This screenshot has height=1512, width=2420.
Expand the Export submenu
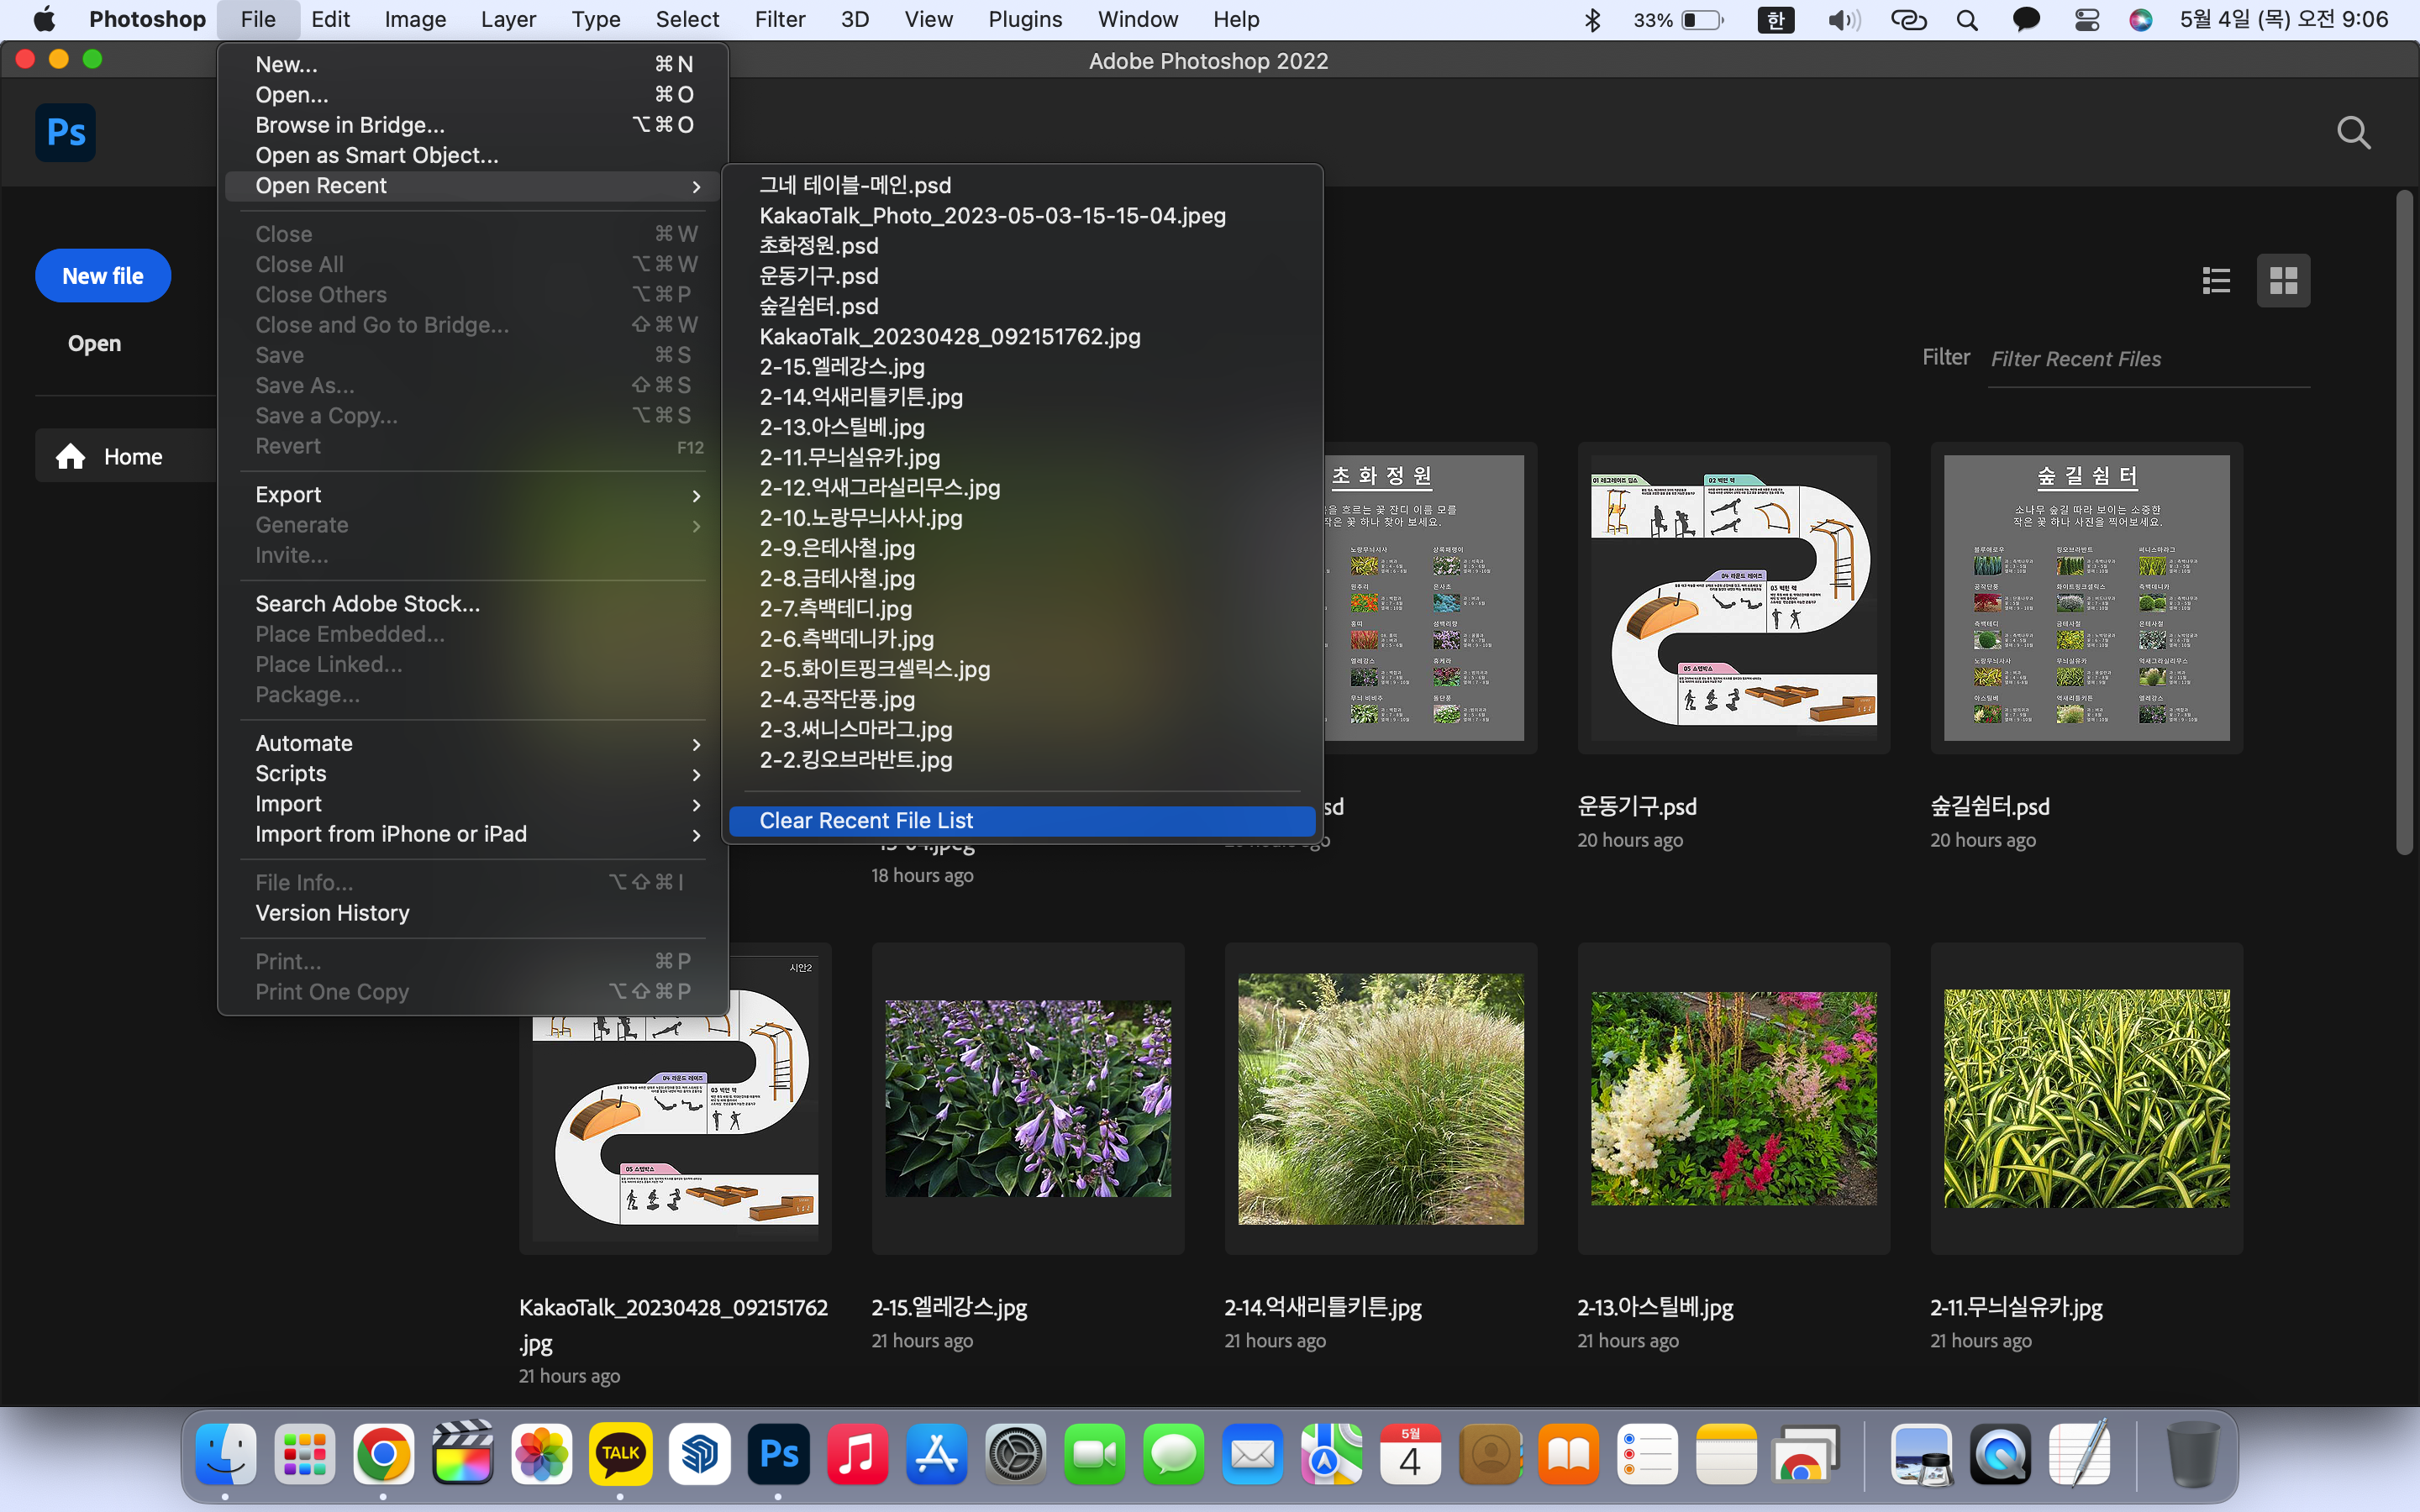[x=696, y=495]
